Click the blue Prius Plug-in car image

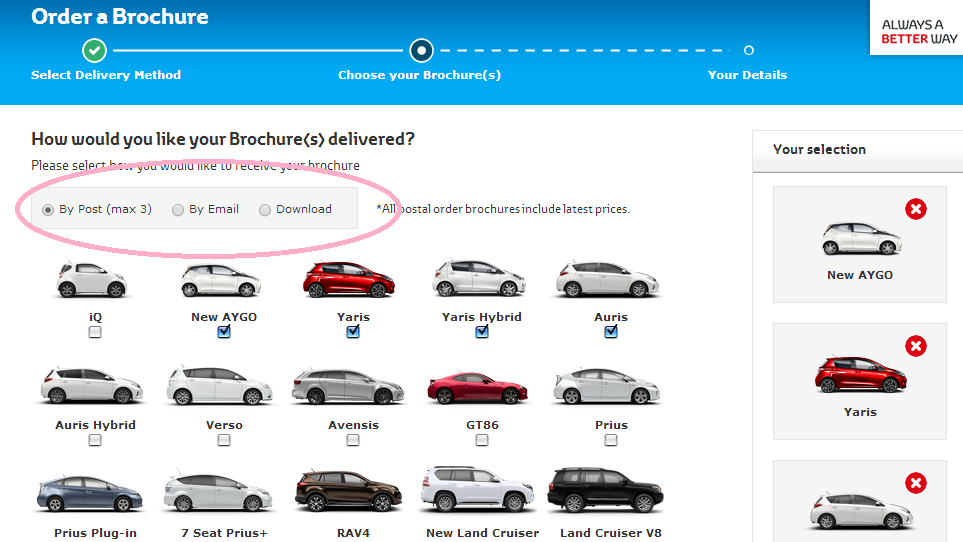pos(90,494)
